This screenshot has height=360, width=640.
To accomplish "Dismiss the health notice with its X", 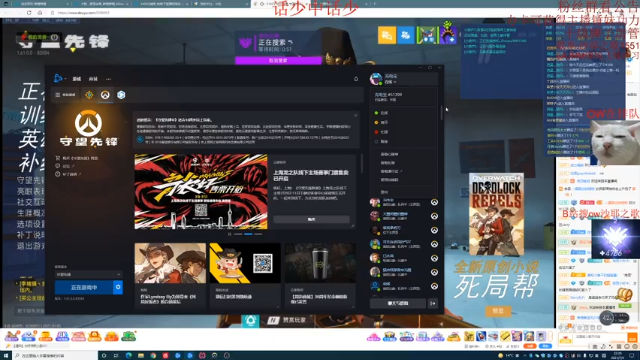I will coord(356,116).
